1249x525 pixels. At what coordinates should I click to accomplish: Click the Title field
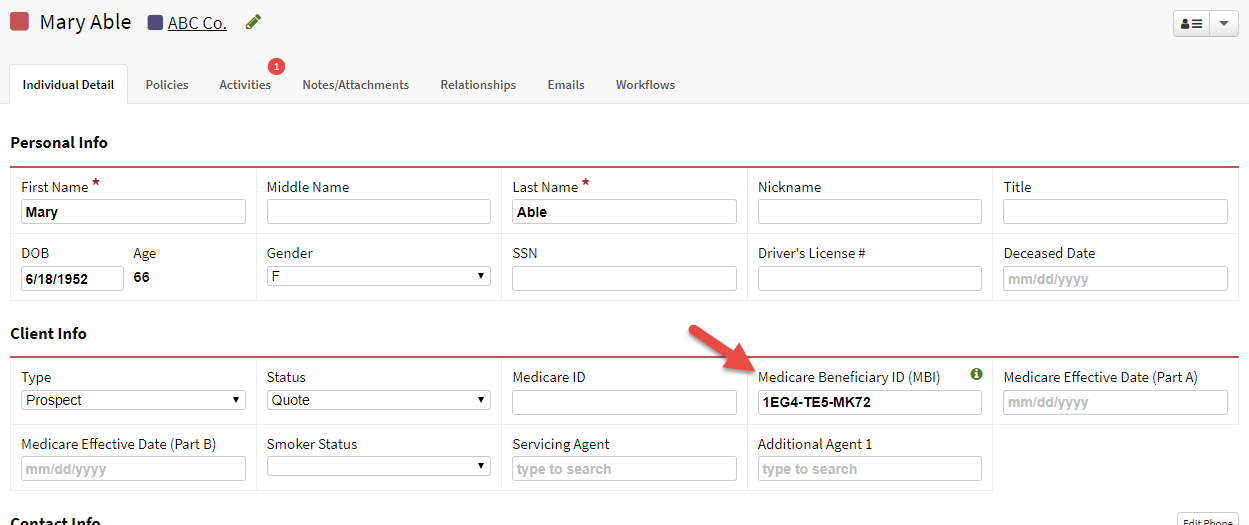tap(1115, 212)
